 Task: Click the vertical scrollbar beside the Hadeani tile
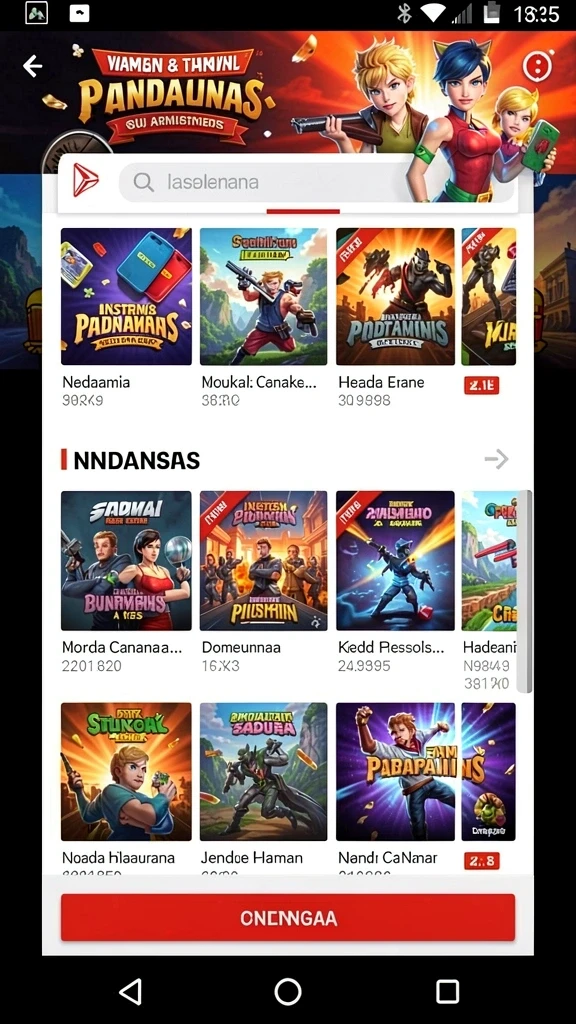point(528,591)
